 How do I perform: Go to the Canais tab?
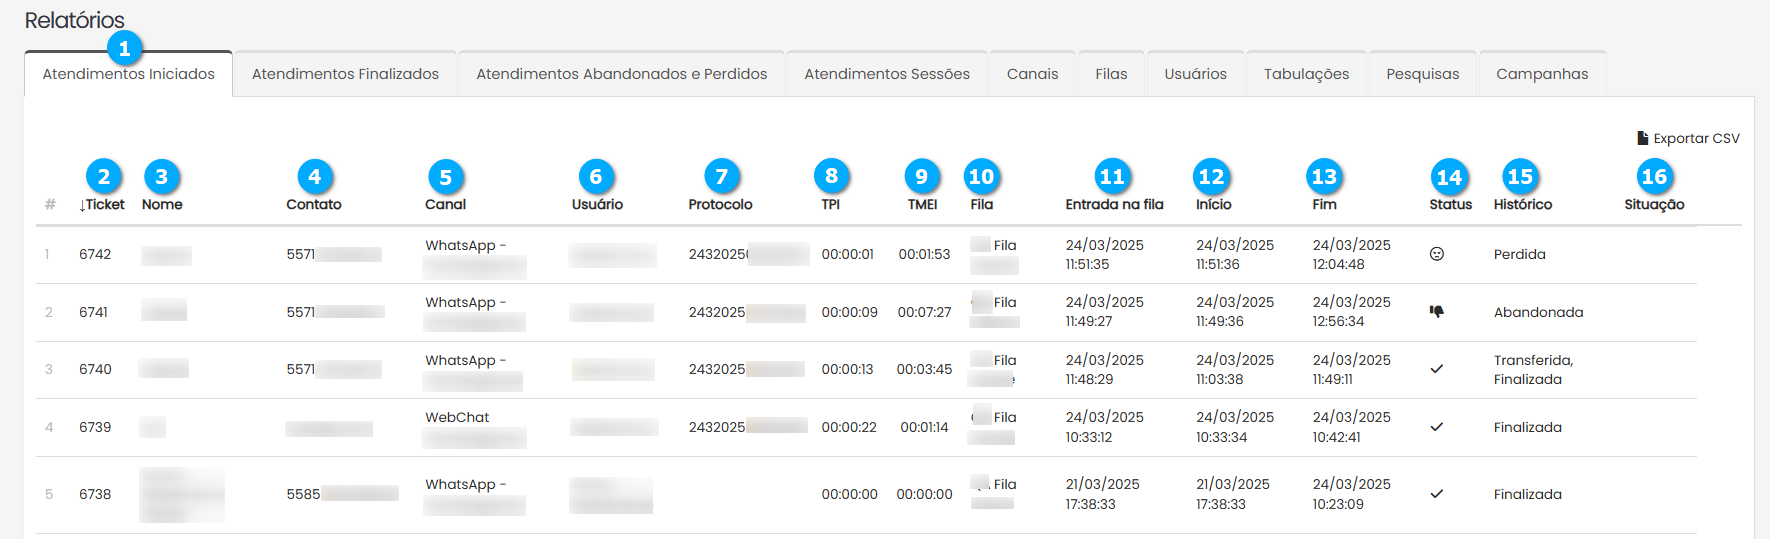click(x=1032, y=74)
